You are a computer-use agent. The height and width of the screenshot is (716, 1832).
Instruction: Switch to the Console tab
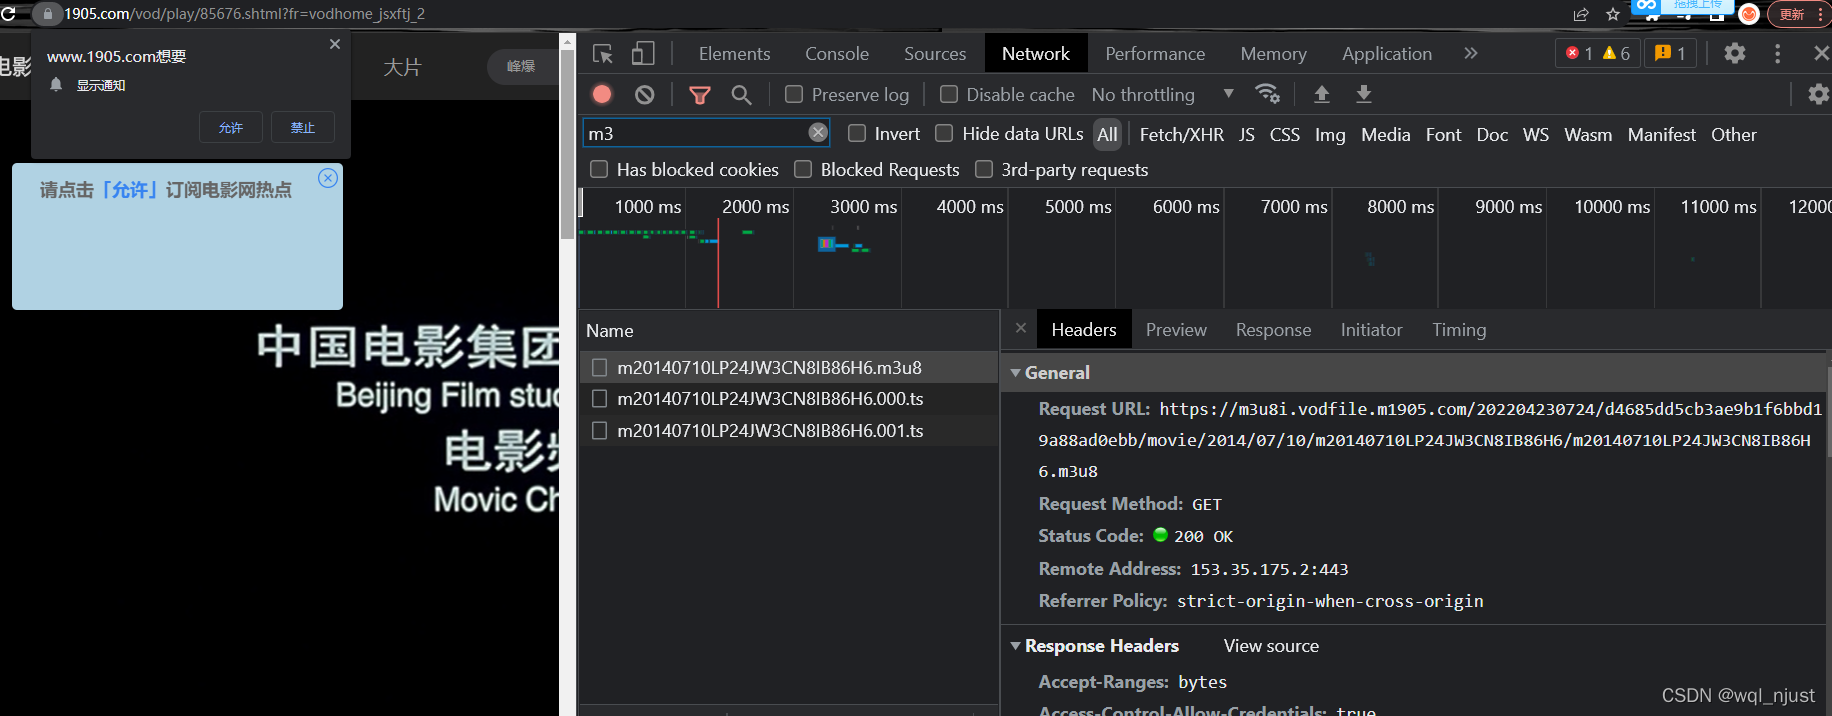click(837, 54)
